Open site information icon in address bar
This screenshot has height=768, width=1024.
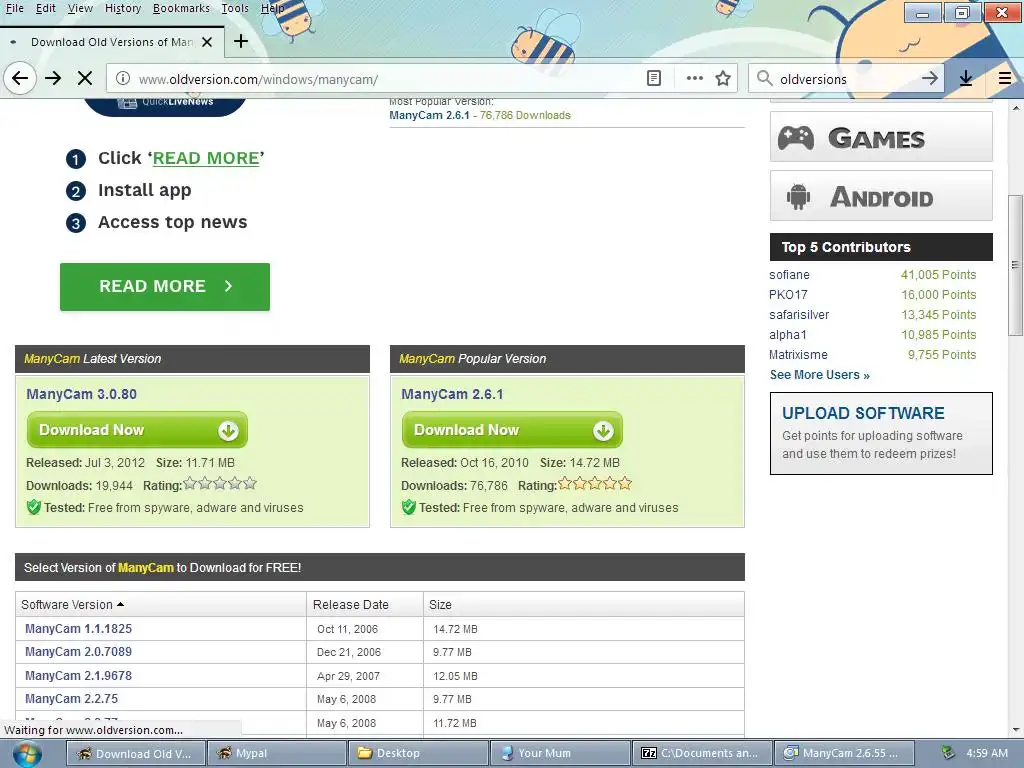[122, 78]
